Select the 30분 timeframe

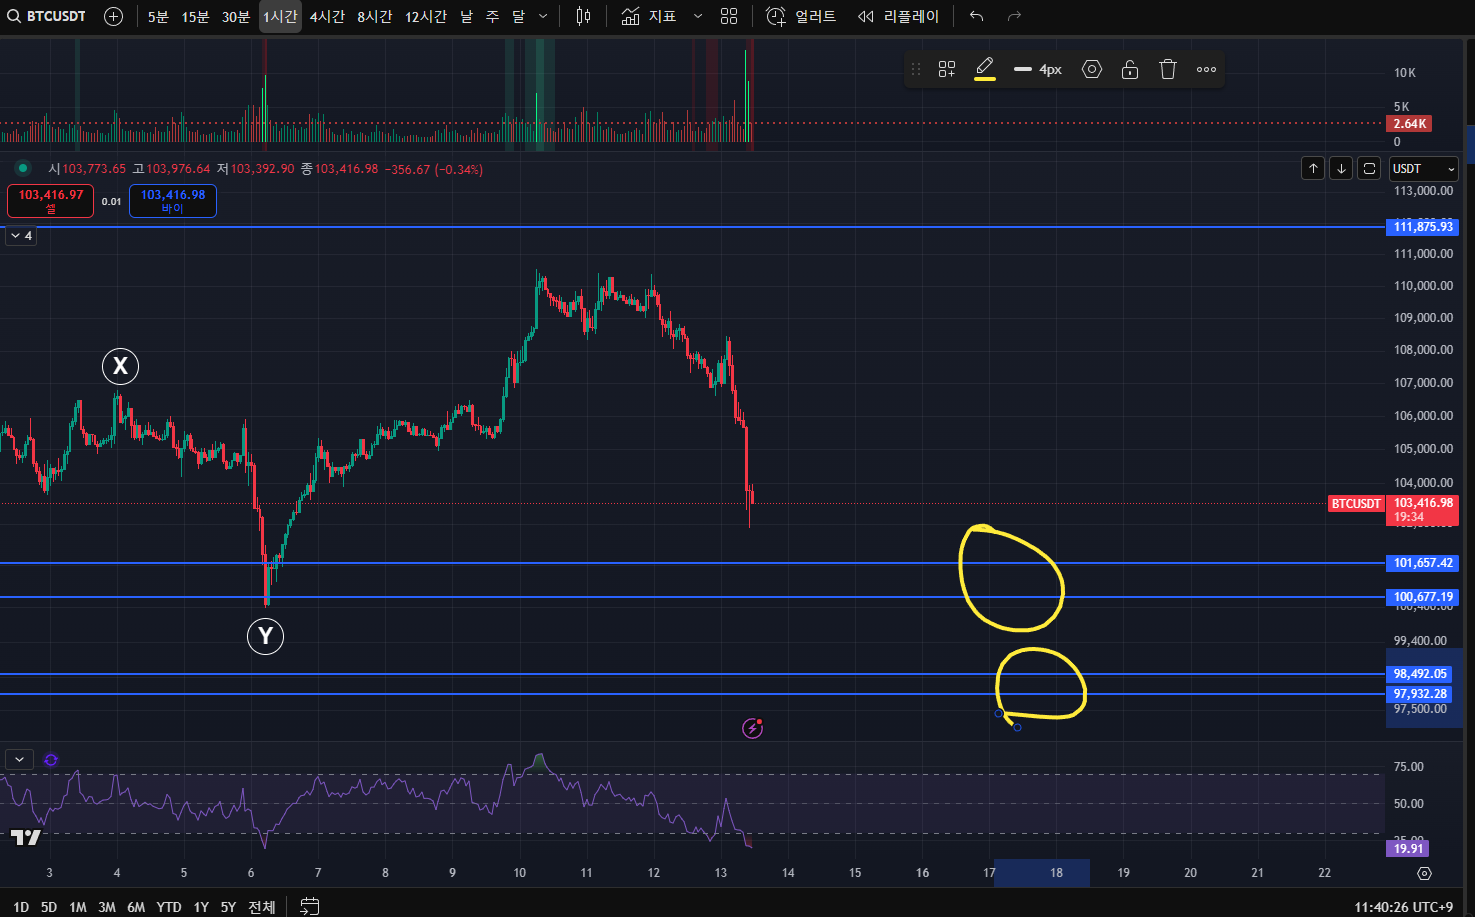236,16
